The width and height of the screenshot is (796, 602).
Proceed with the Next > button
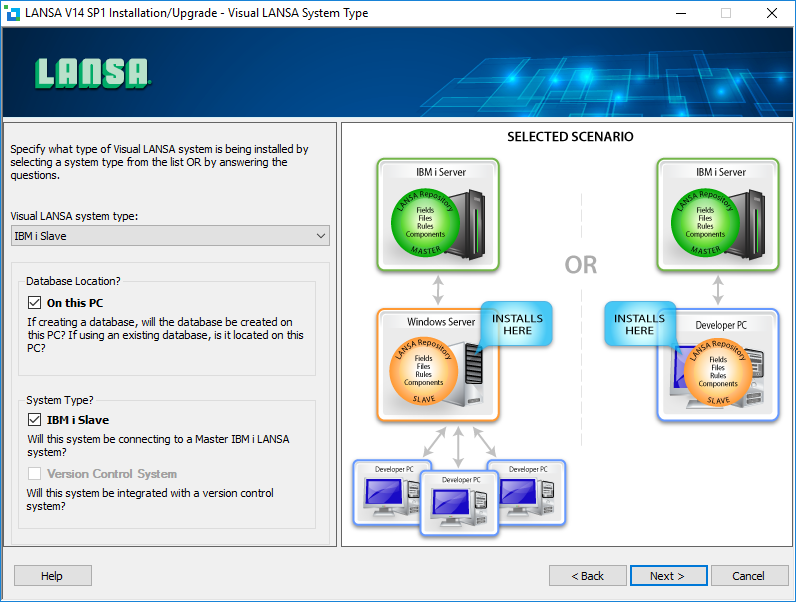pyautogui.click(x=669, y=576)
